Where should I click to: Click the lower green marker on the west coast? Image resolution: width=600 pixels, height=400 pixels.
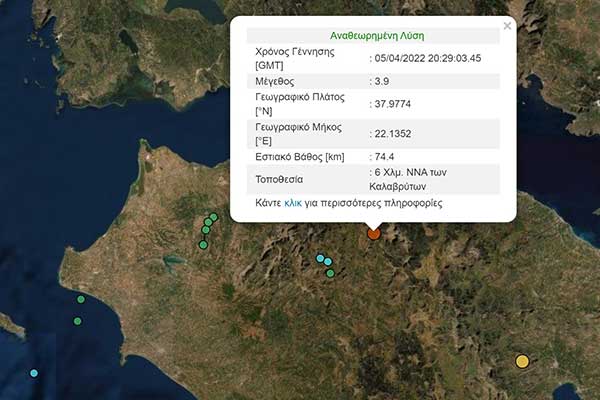pyautogui.click(x=77, y=321)
